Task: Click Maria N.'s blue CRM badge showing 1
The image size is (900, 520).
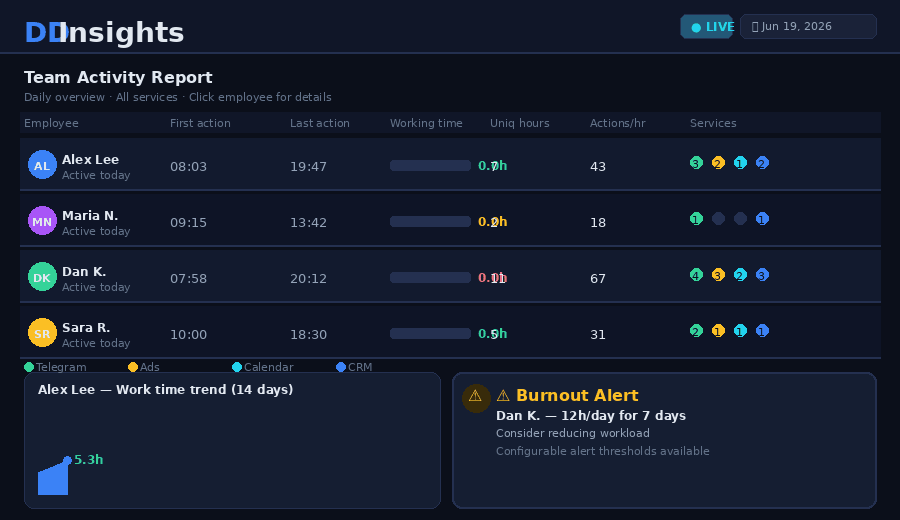Action: coord(762,219)
